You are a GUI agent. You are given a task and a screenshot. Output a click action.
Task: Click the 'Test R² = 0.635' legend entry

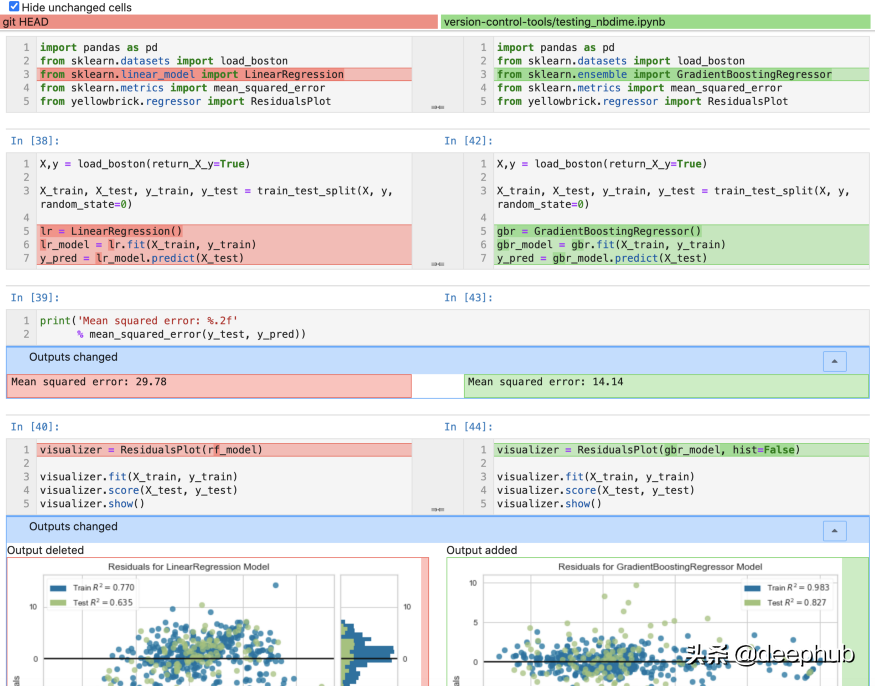[92, 602]
